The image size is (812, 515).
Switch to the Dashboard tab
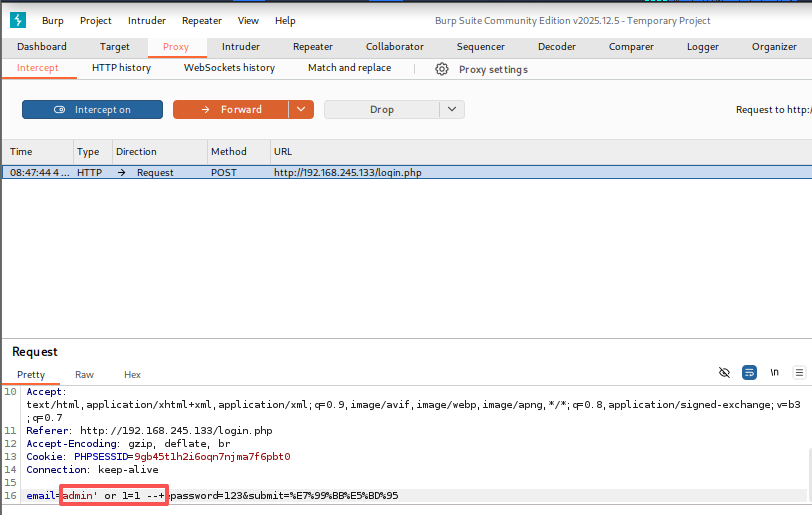(x=42, y=47)
